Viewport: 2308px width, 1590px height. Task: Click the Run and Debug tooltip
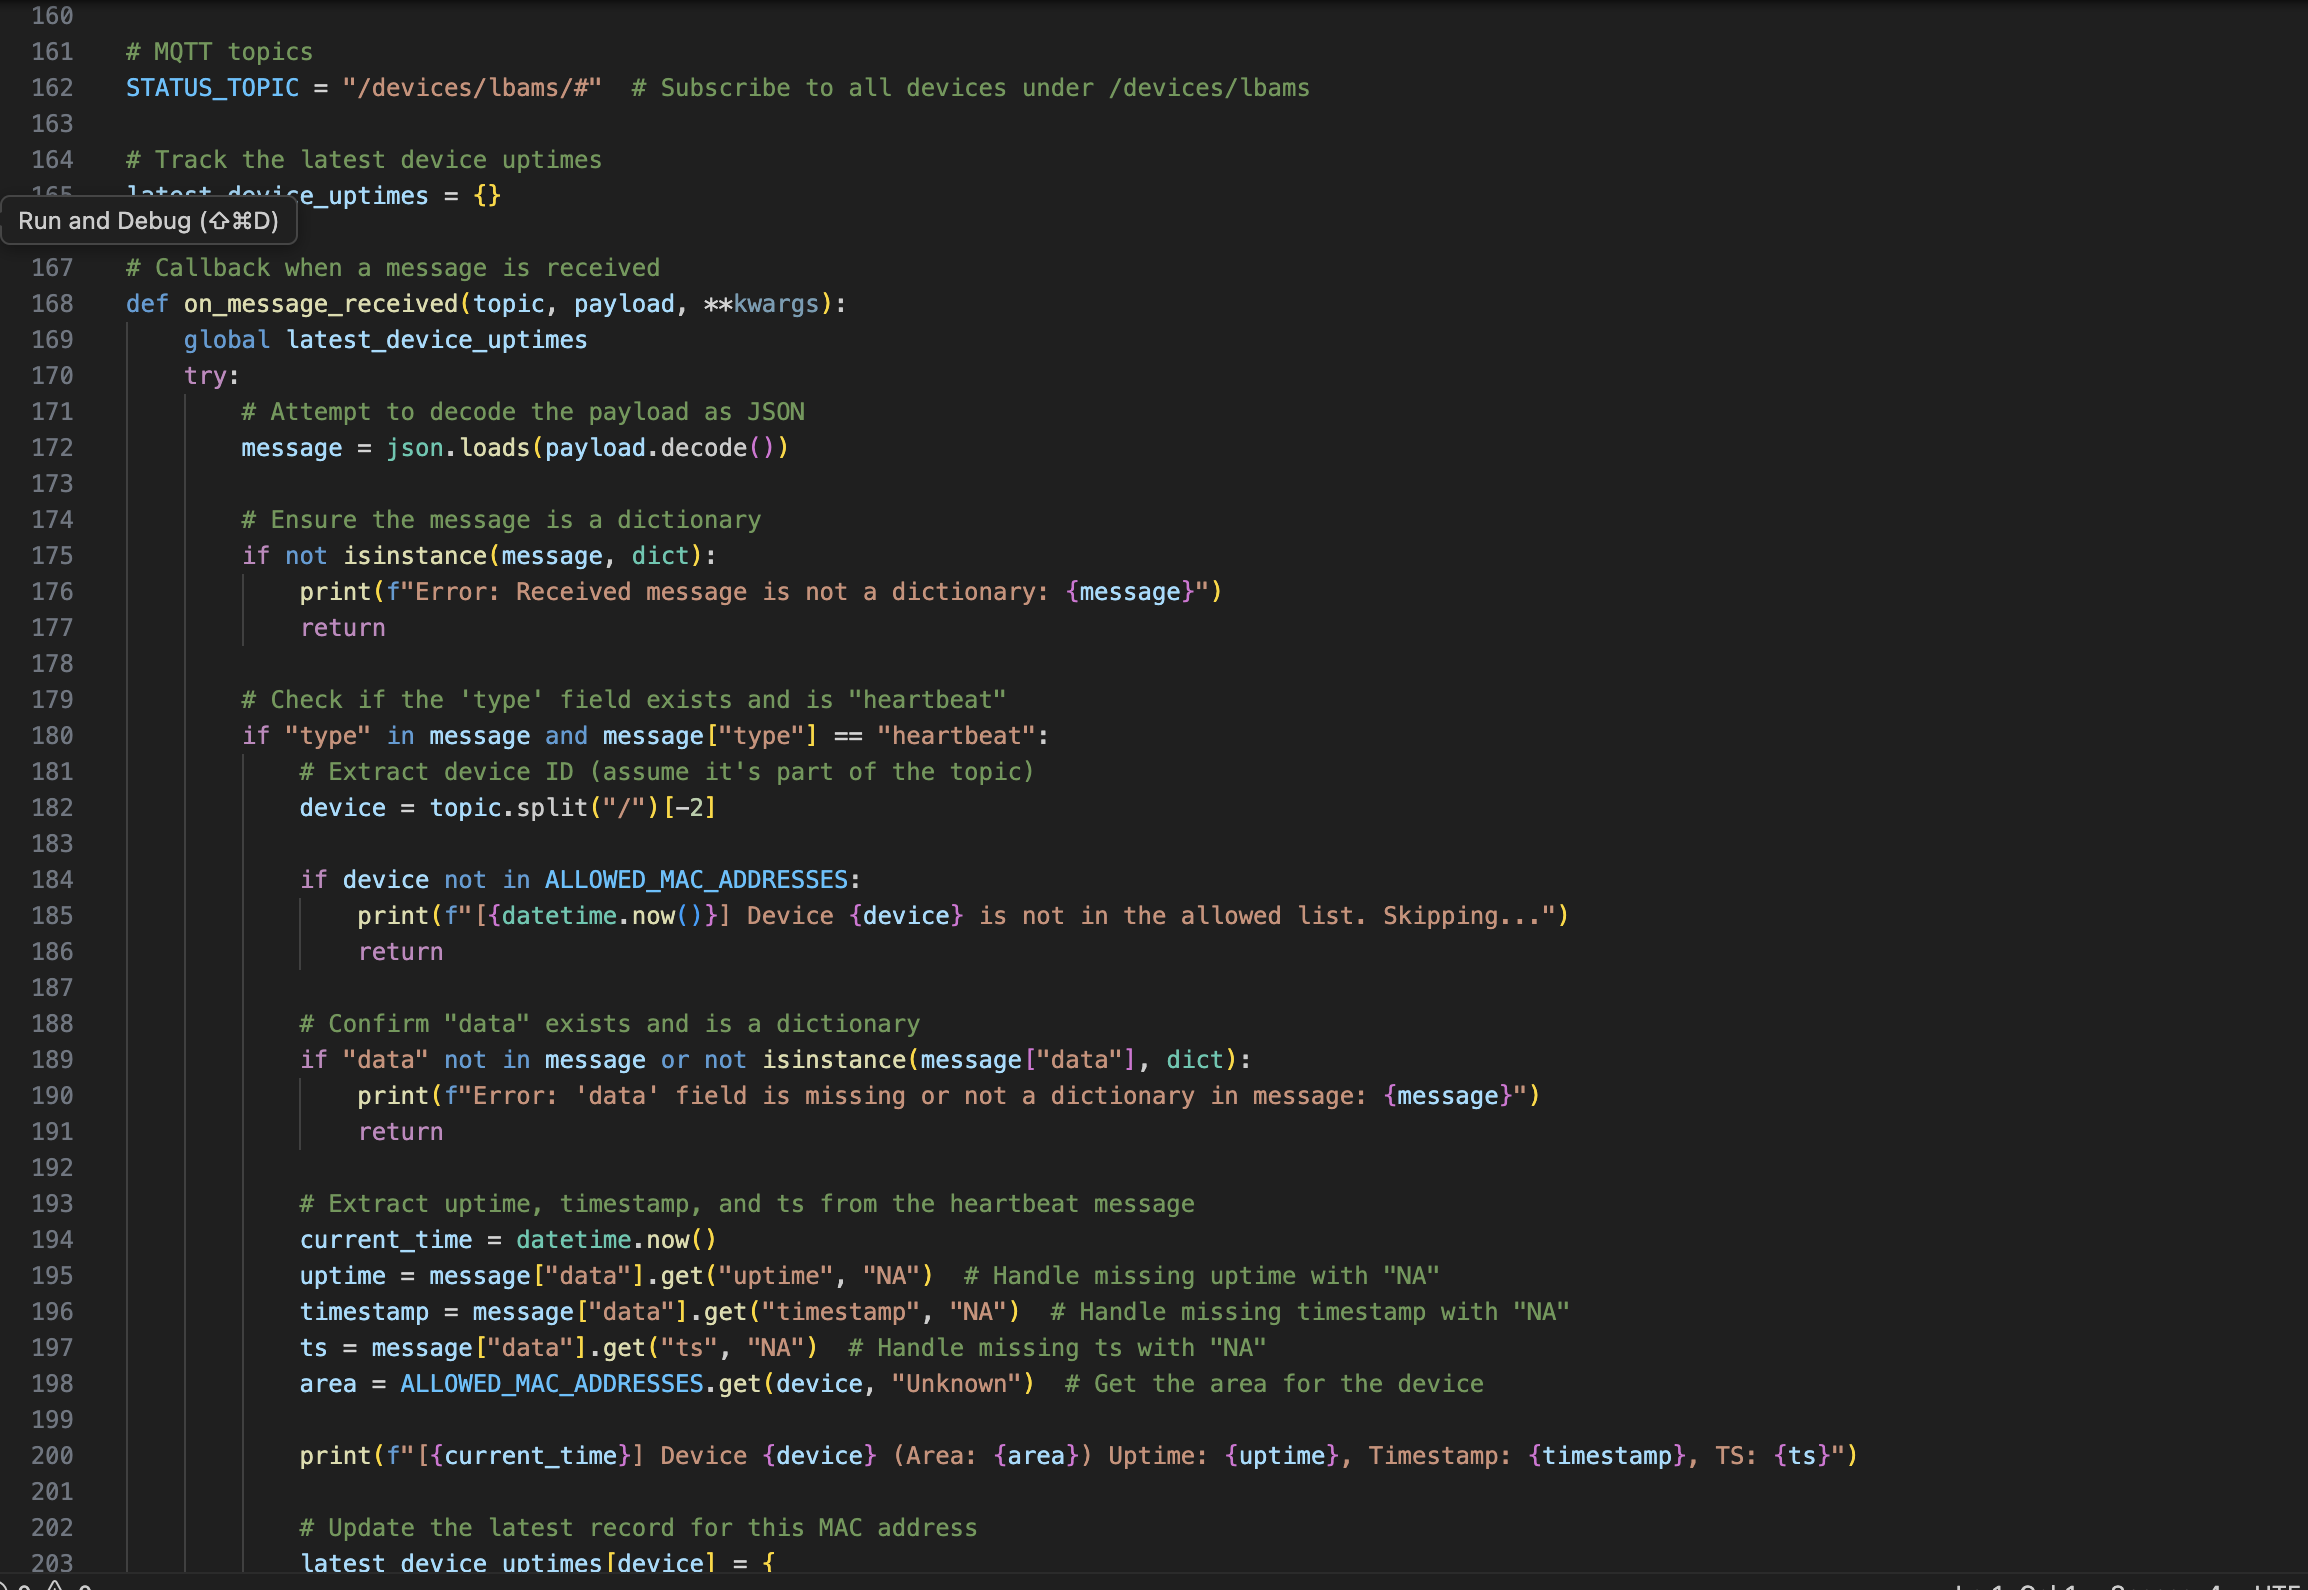[x=148, y=221]
